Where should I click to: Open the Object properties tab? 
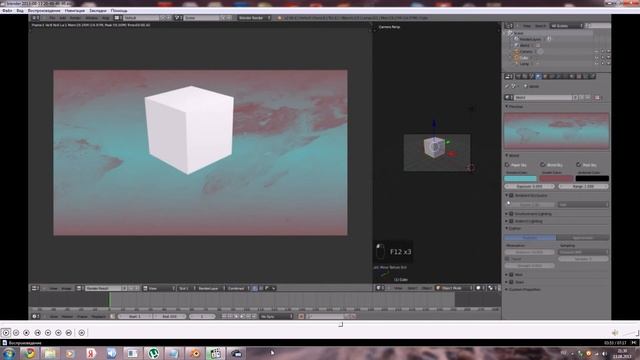(x=544, y=76)
